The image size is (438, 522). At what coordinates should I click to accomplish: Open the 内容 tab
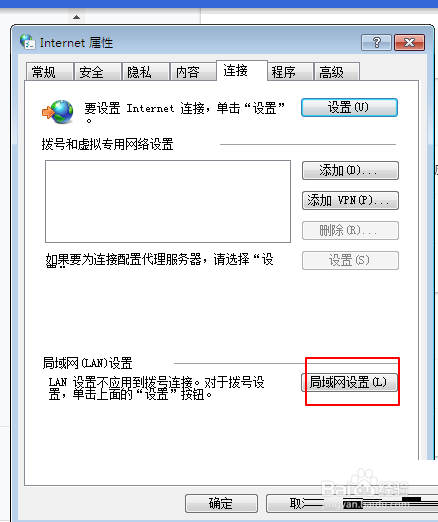click(x=193, y=72)
